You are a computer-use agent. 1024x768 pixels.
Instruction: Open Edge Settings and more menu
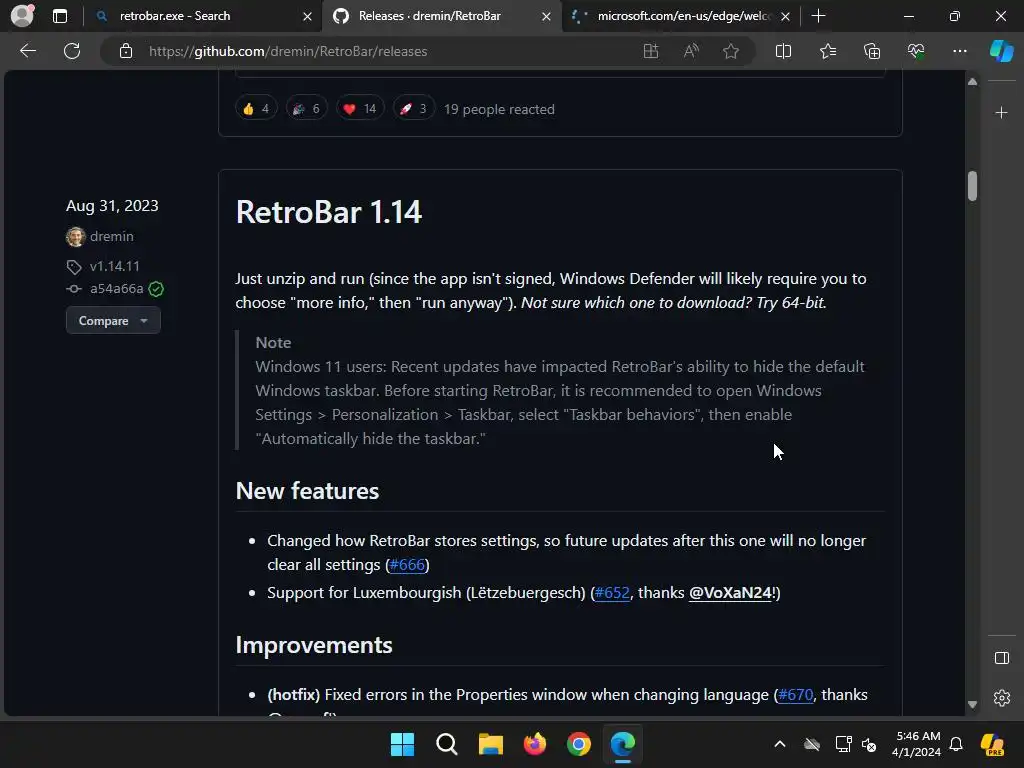pyautogui.click(x=959, y=51)
